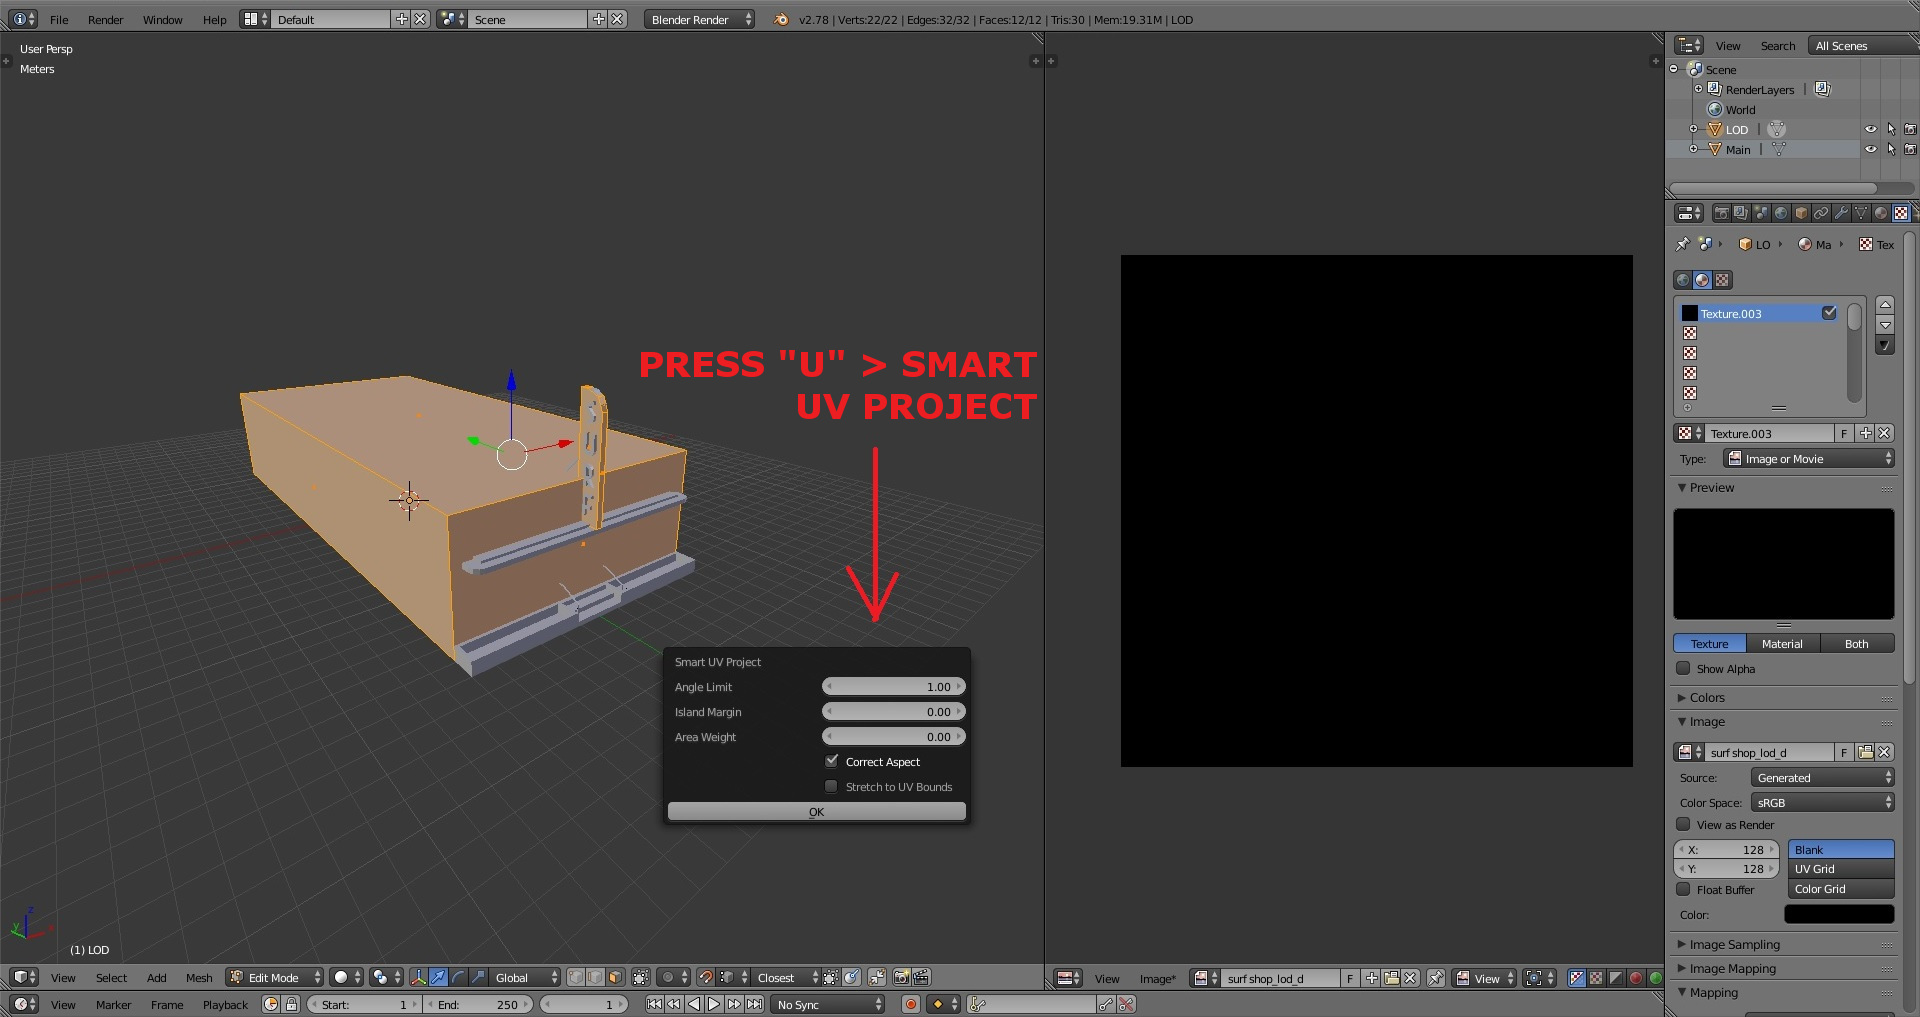Open the Image menu in UV editor
Screen dimensions: 1920x1017
tap(1157, 978)
